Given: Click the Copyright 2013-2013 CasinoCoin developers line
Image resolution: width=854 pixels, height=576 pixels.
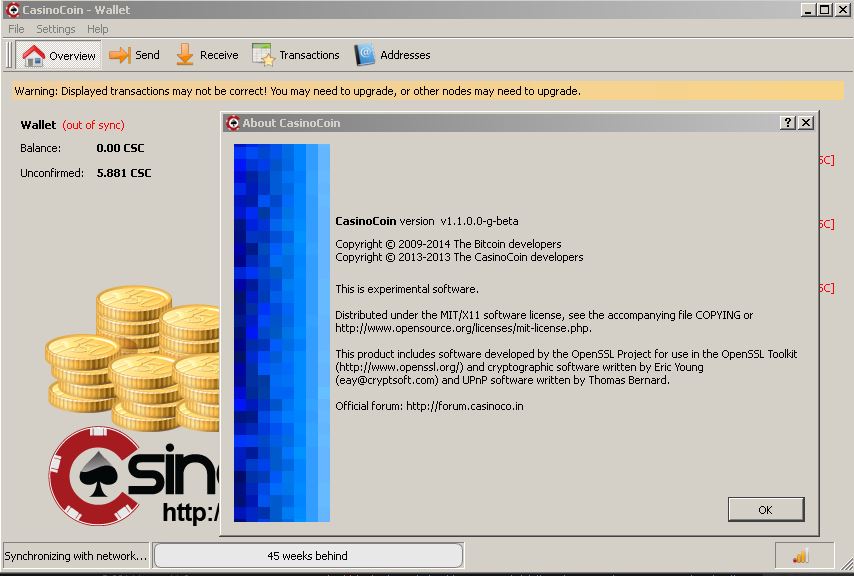Looking at the screenshot, I should click(x=459, y=257).
